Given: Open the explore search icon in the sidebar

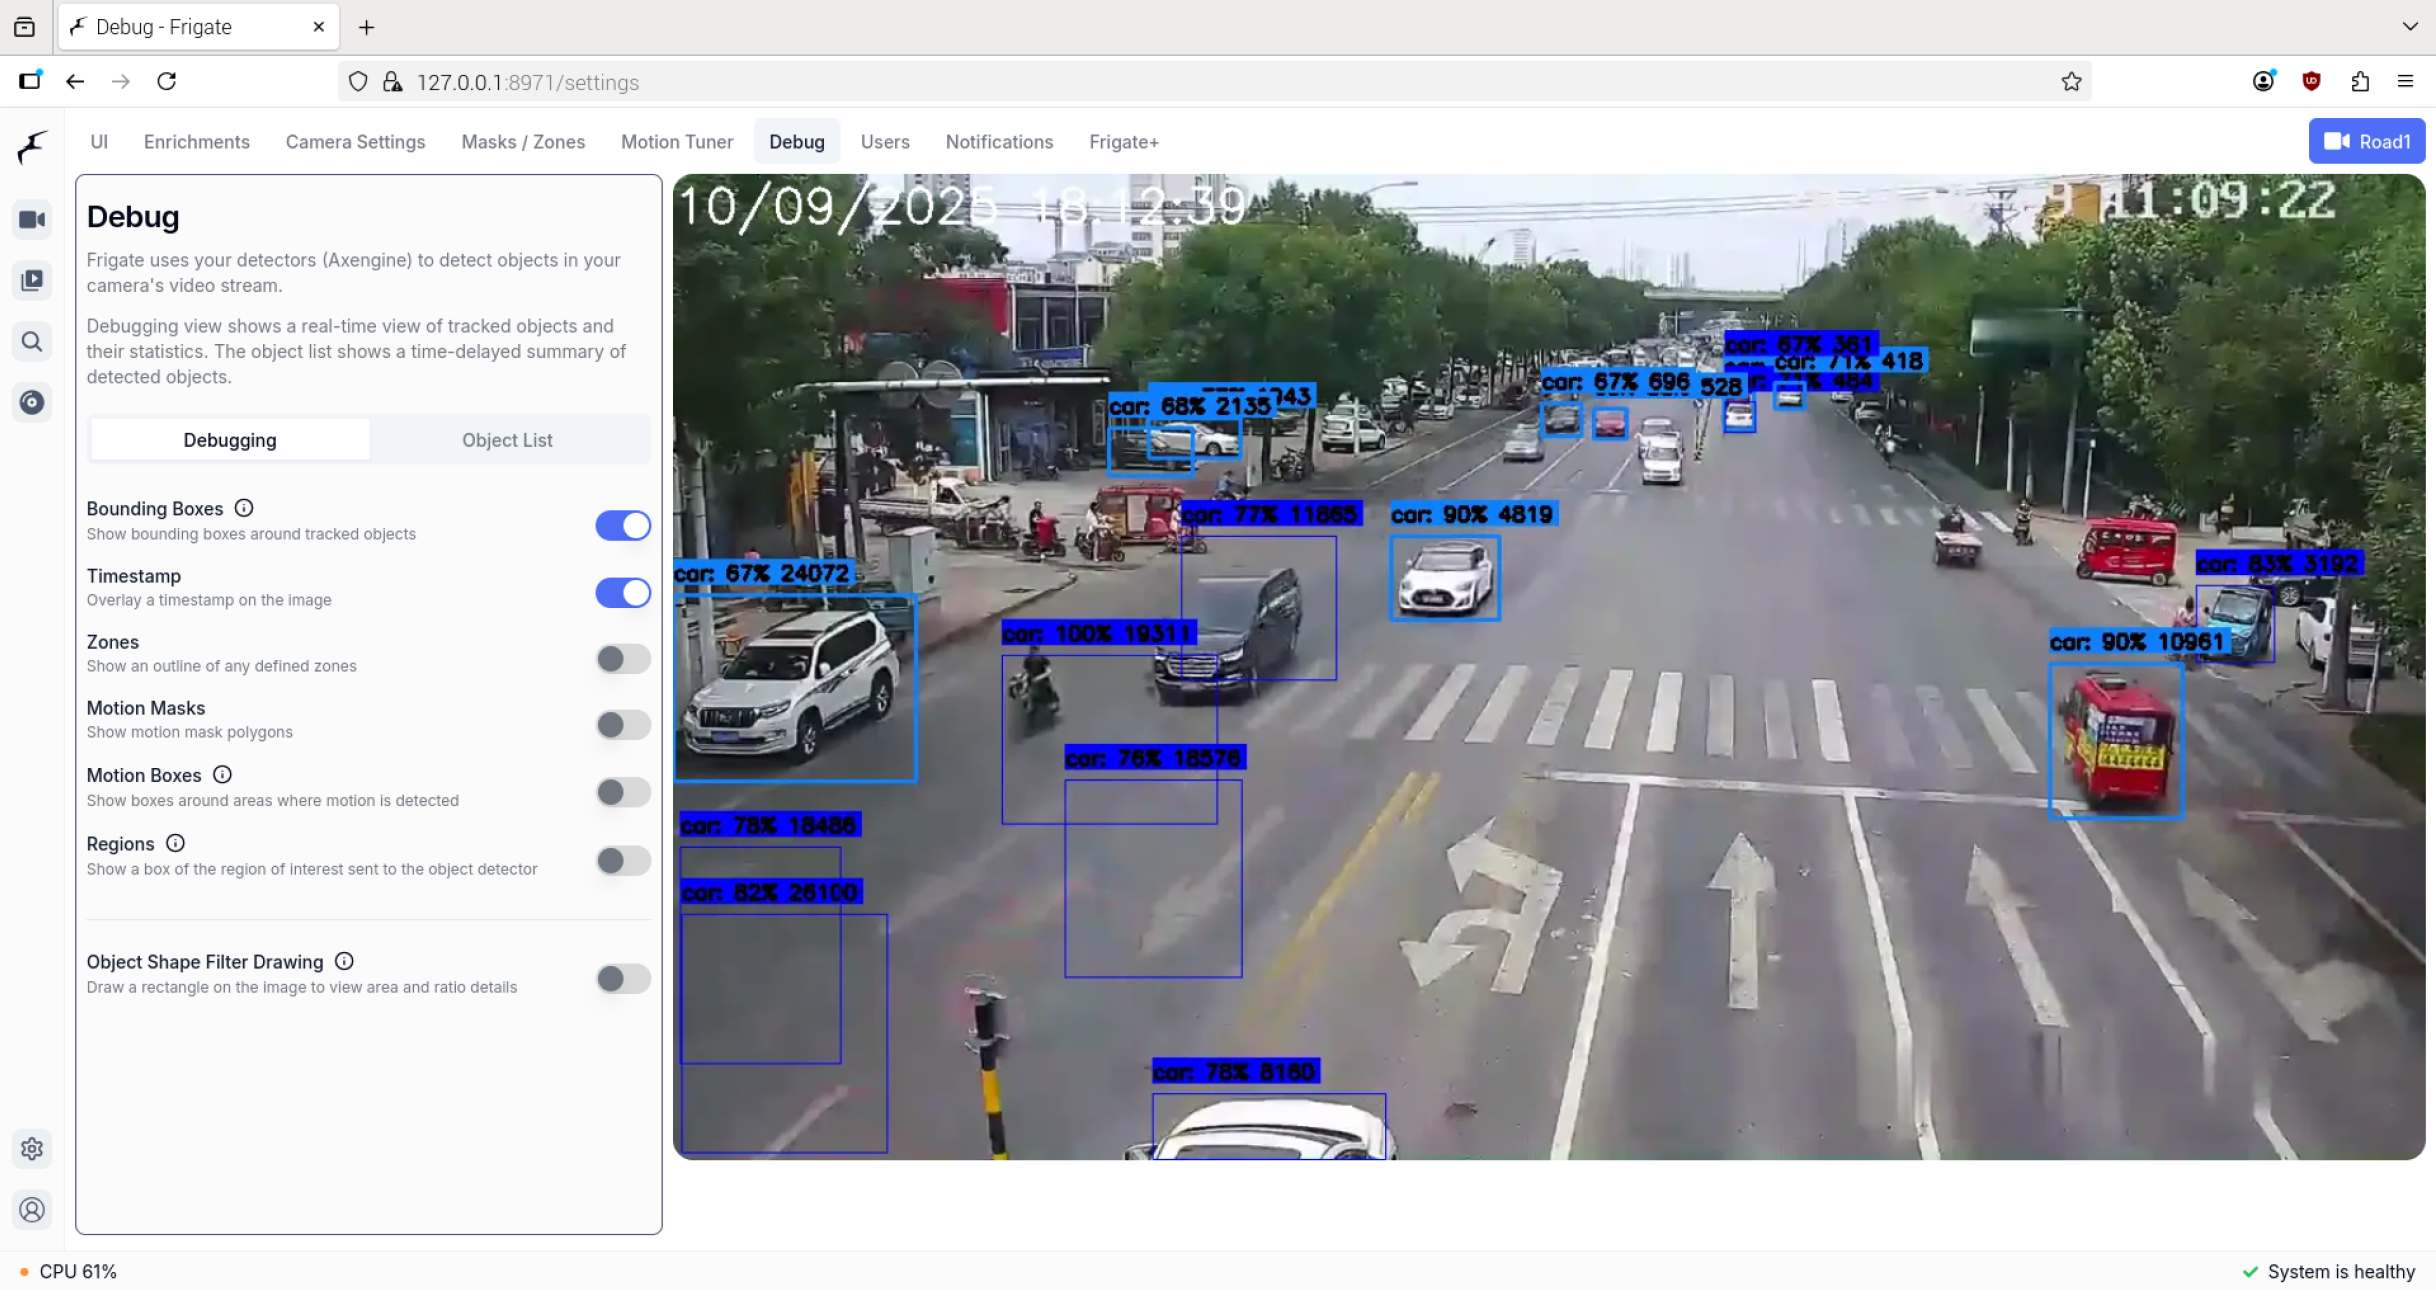Looking at the screenshot, I should pyautogui.click(x=32, y=342).
